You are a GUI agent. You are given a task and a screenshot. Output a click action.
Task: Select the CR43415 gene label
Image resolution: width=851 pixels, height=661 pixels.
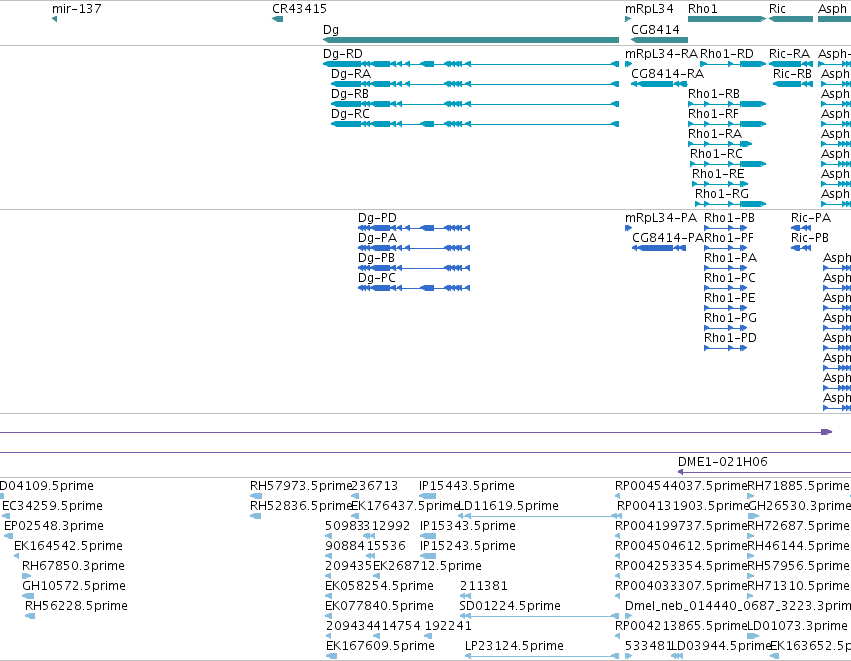coord(300,9)
